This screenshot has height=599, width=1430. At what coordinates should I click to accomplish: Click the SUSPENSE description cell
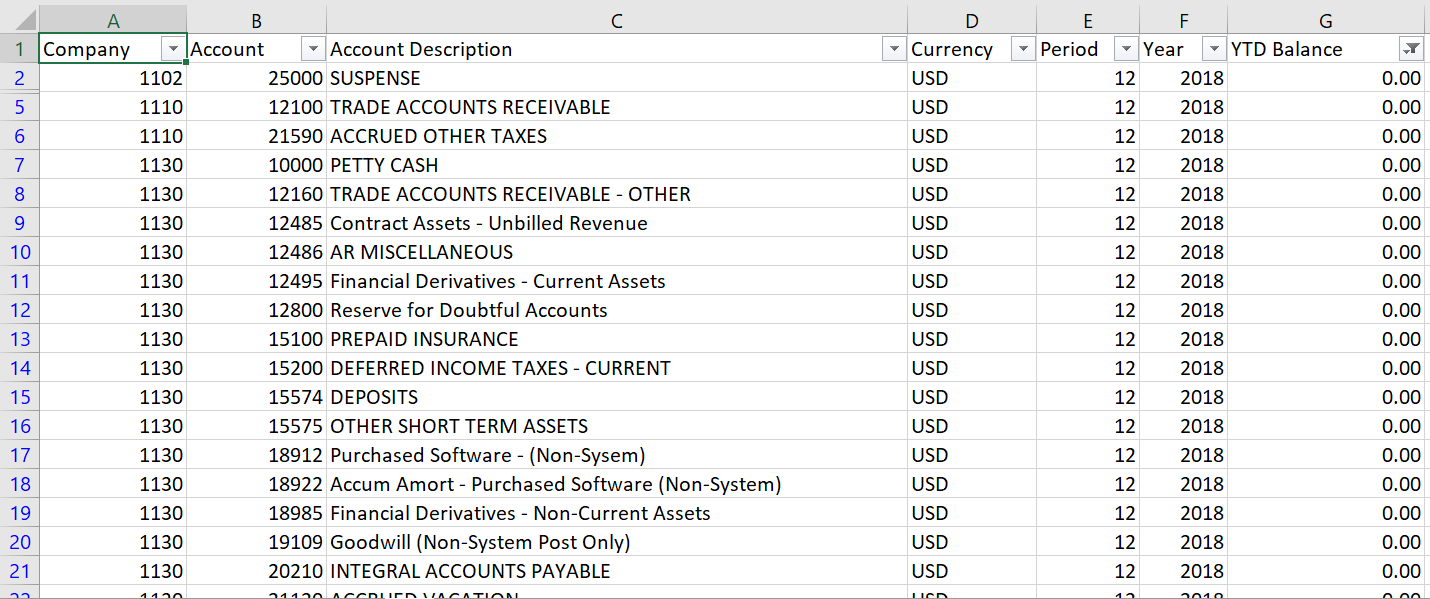(617, 78)
